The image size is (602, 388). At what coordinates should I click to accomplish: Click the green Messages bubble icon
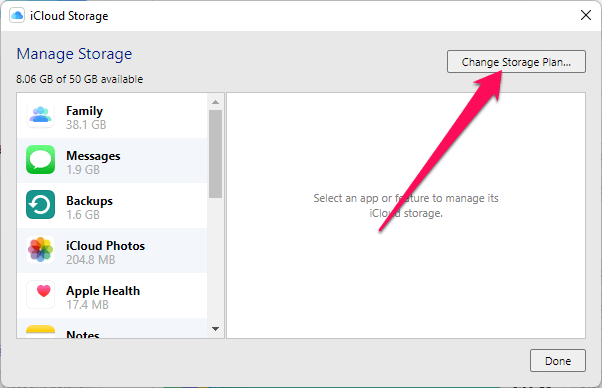pos(40,159)
